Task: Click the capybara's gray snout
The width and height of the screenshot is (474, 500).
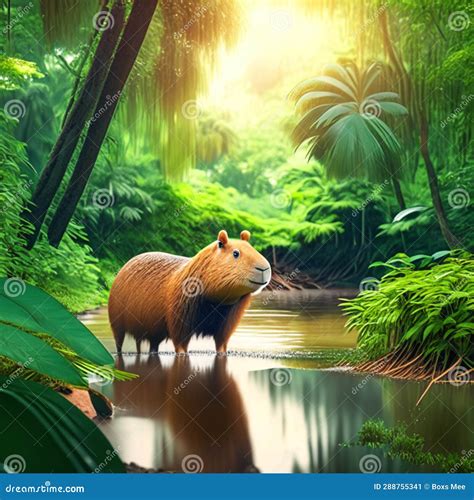Action: 262,275
